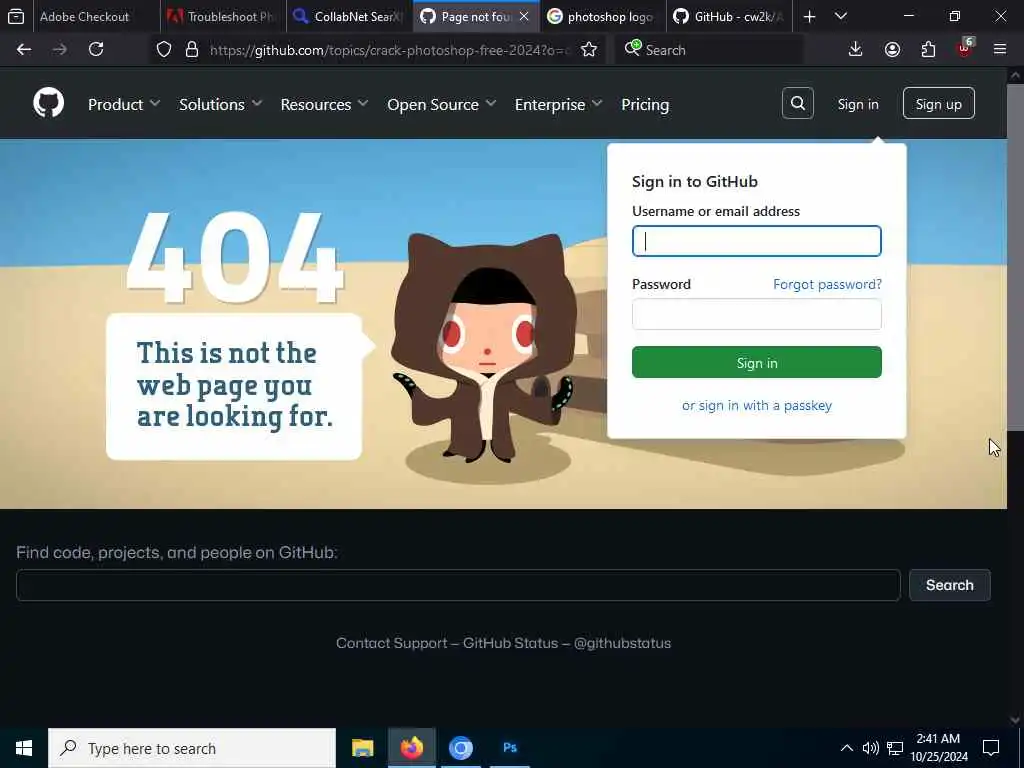The image size is (1024, 768).
Task: Open File Explorer from taskbar
Action: click(x=362, y=748)
